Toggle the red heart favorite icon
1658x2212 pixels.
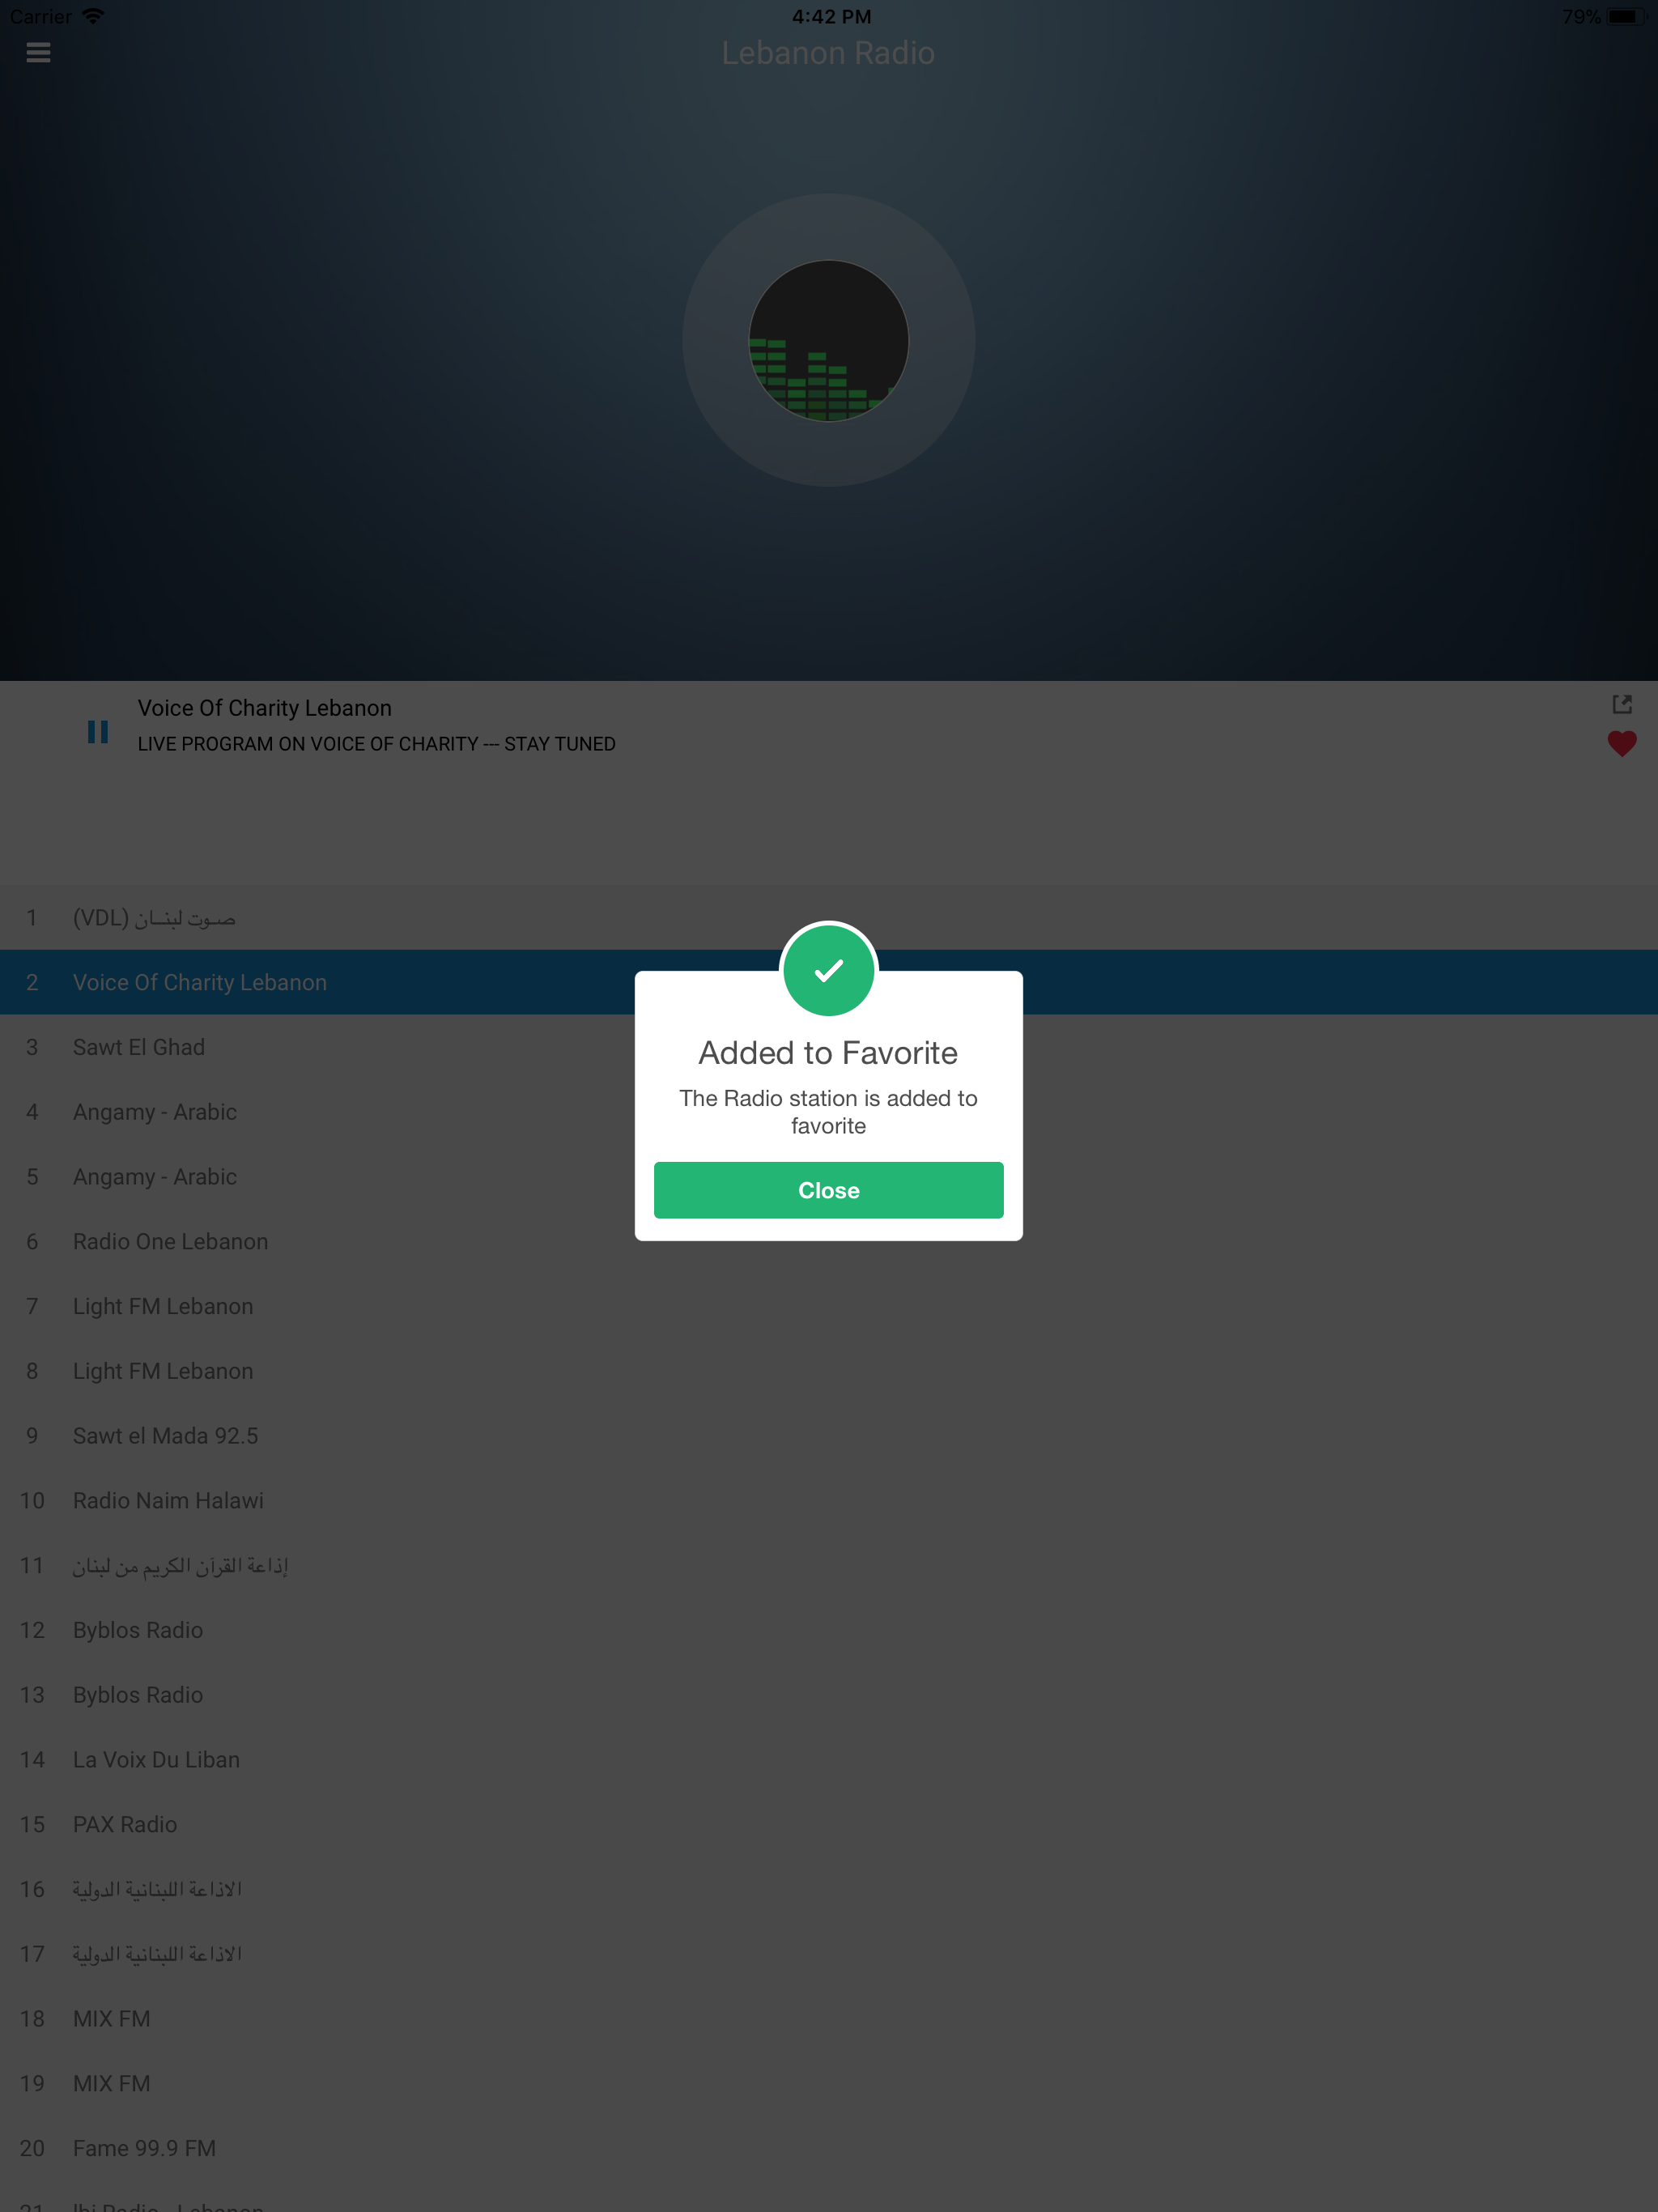[x=1622, y=744]
